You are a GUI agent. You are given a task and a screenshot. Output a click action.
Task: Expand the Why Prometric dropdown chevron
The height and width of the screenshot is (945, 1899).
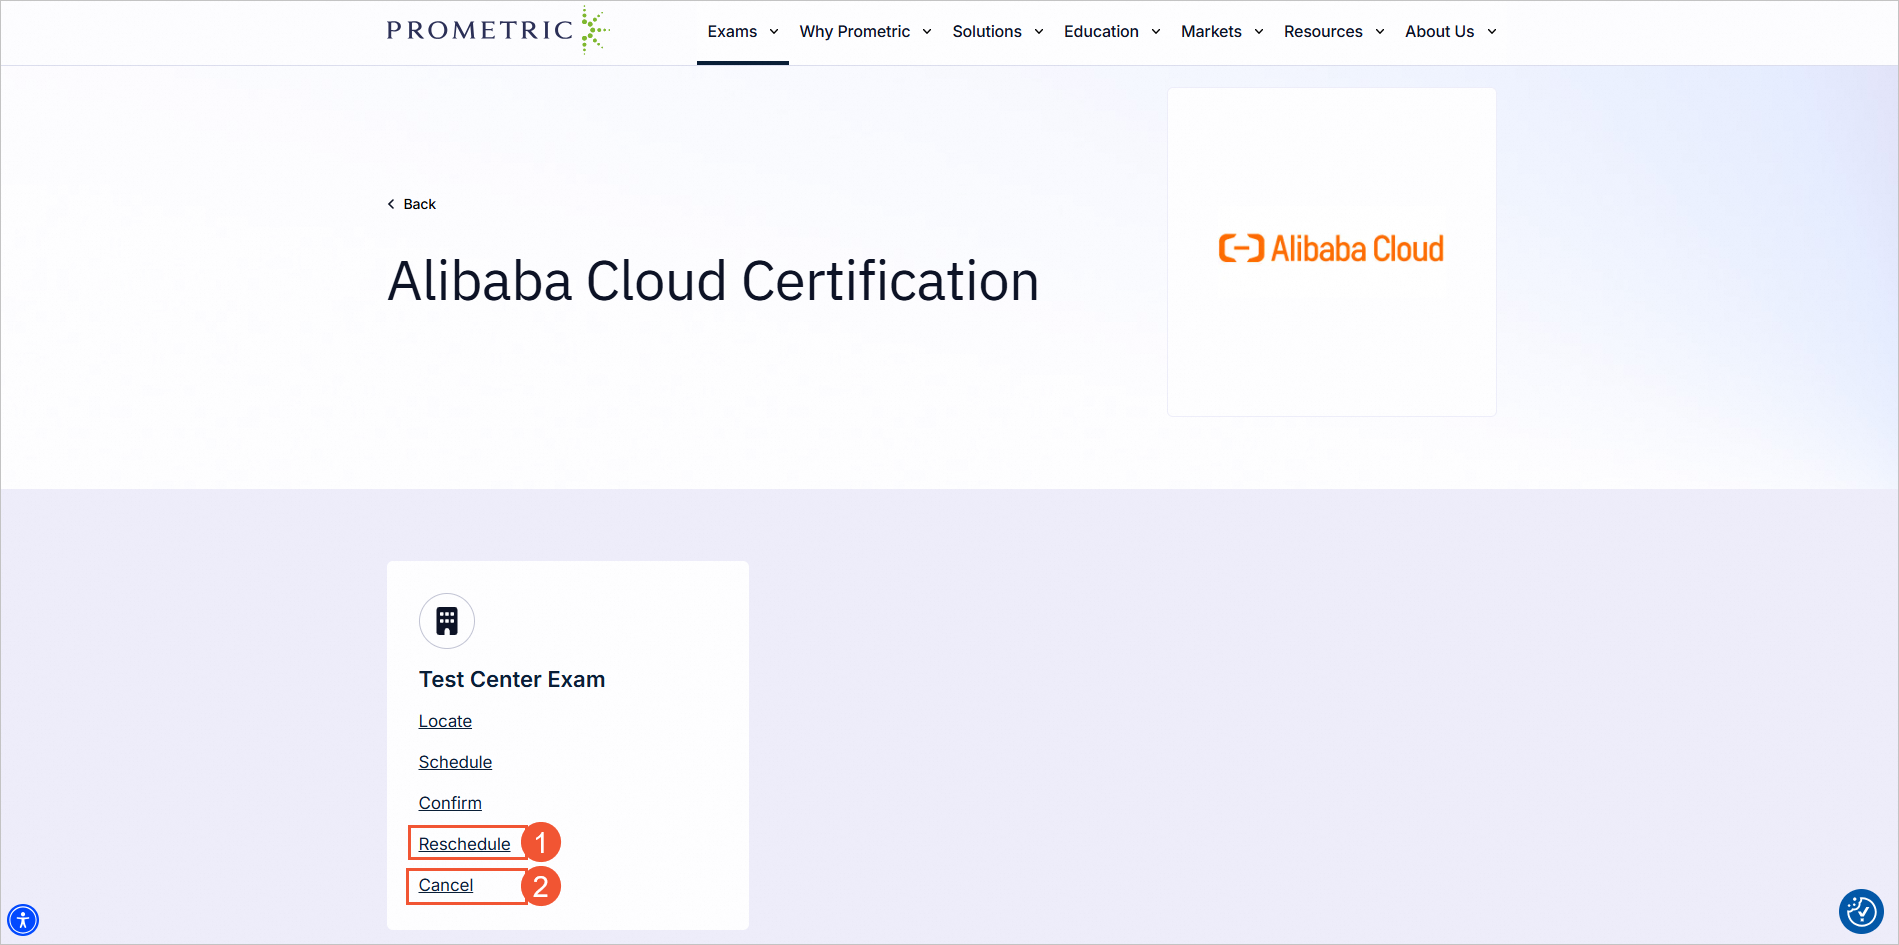coord(927,32)
